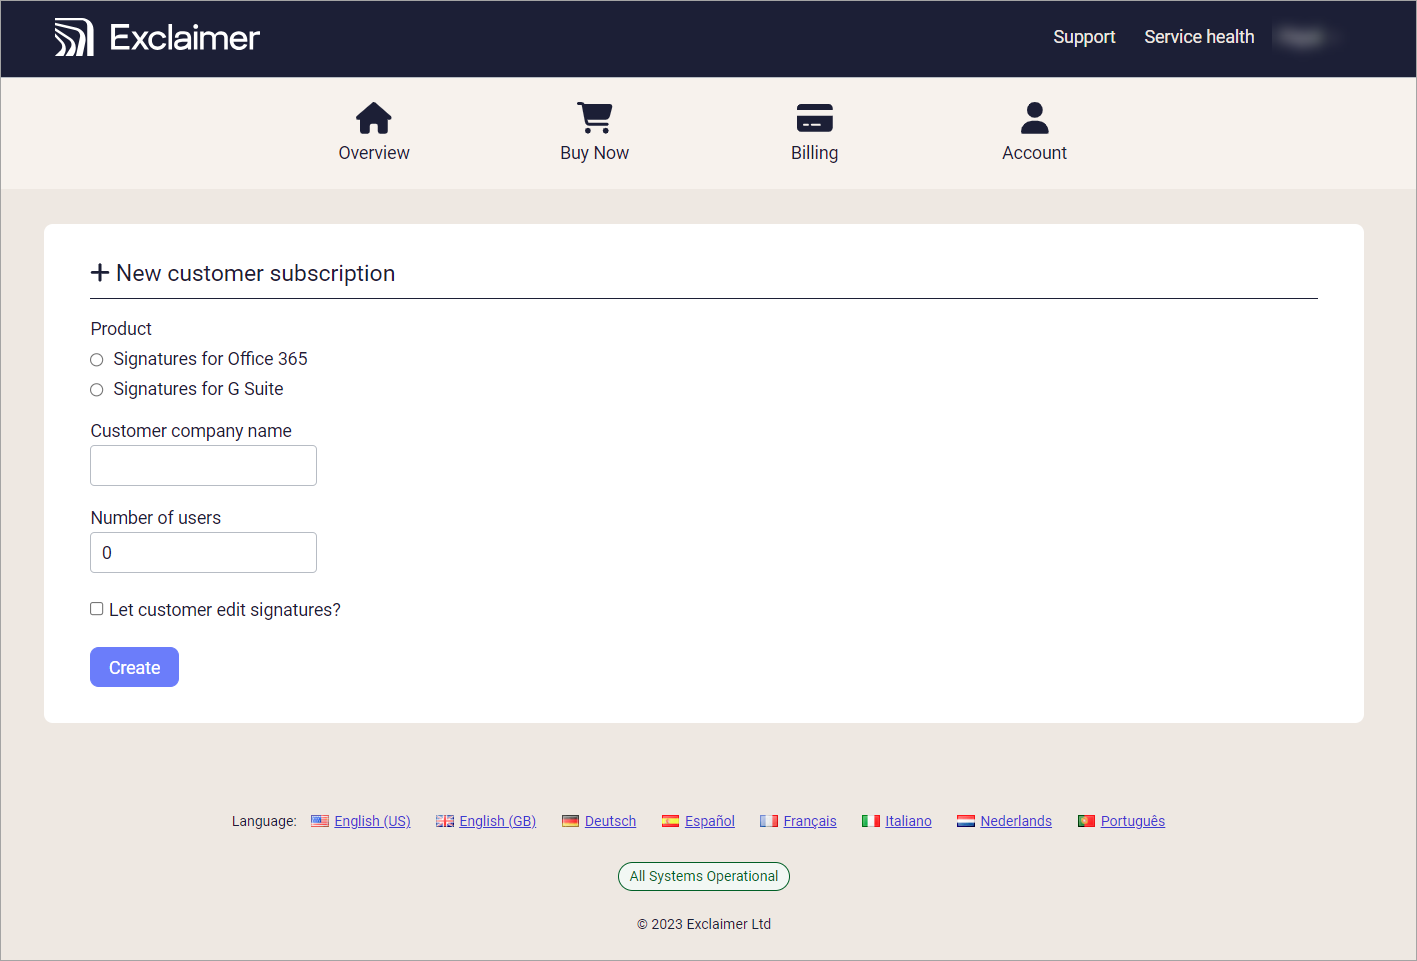This screenshot has width=1417, height=961.
Task: Open the blurred user account menu
Action: click(1303, 37)
